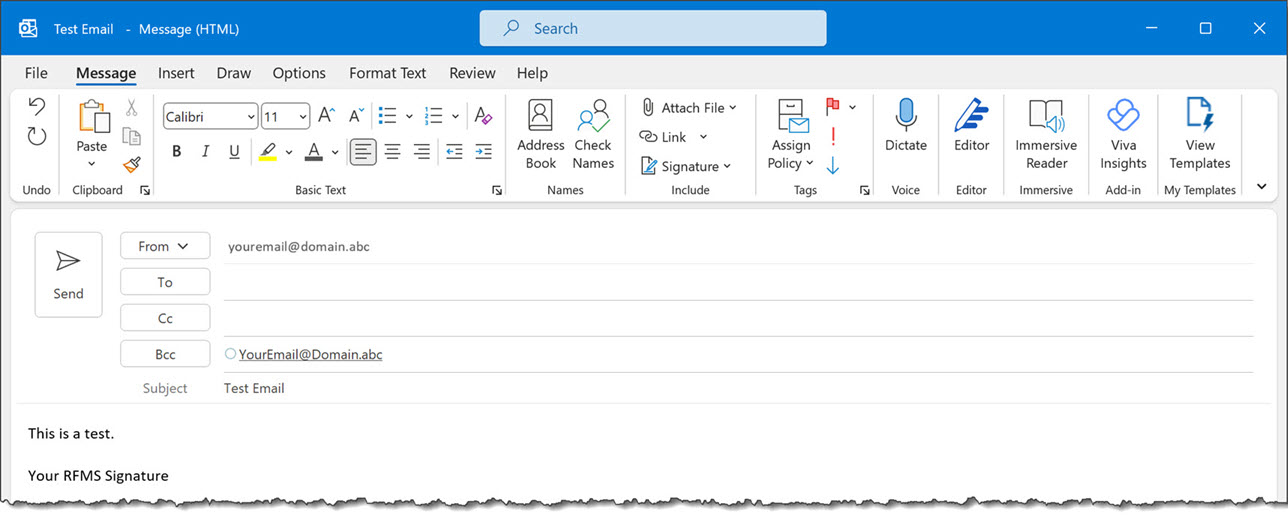Image resolution: width=1288 pixels, height=519 pixels.
Task: Switch to the Insert tab
Action: (x=176, y=73)
